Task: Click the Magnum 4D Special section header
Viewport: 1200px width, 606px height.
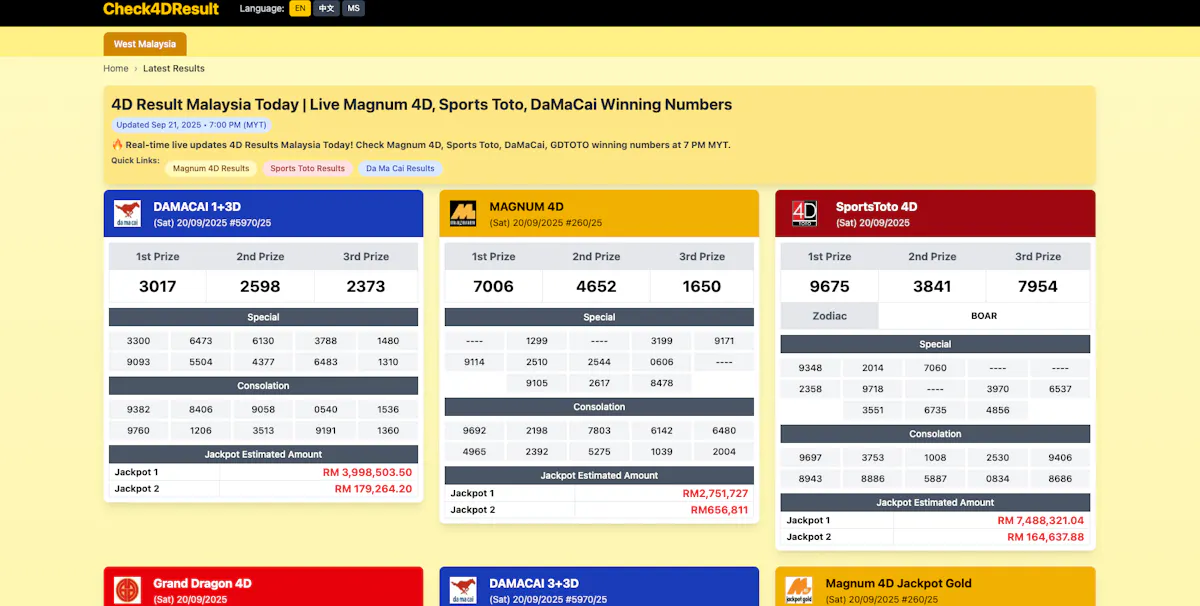Action: click(x=599, y=317)
